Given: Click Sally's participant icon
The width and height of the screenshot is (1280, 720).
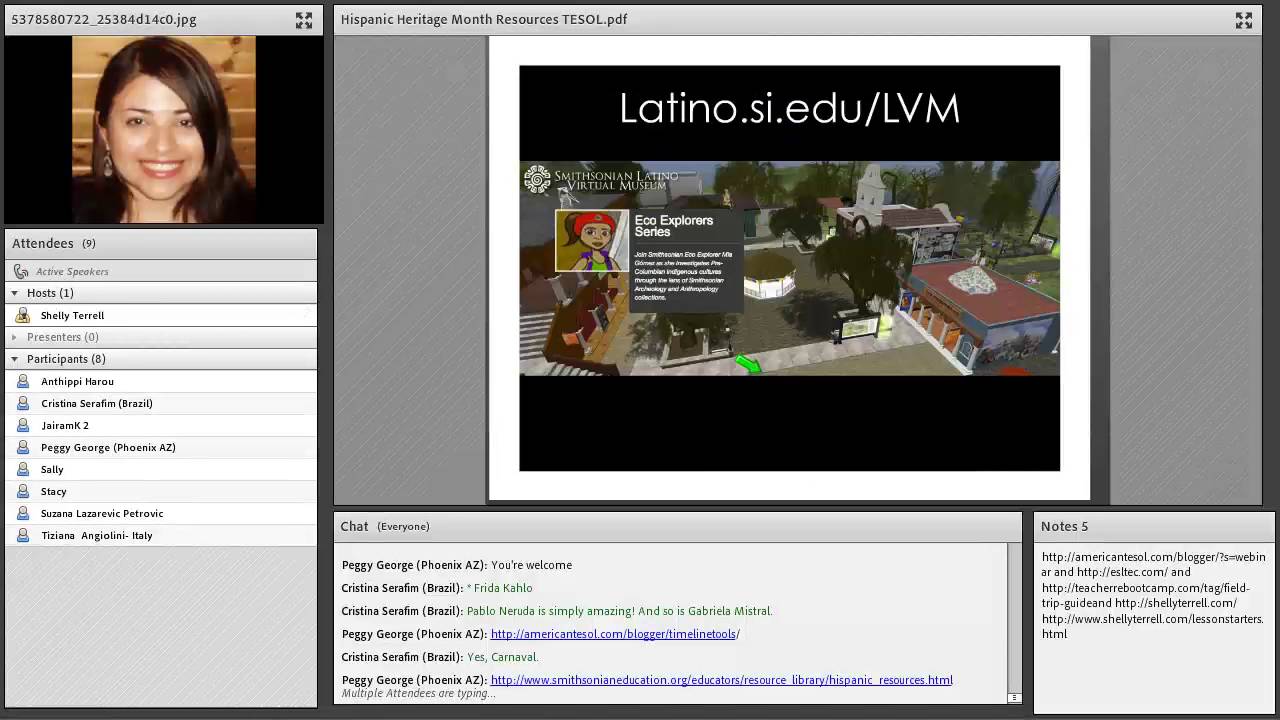Looking at the screenshot, I should point(22,469).
